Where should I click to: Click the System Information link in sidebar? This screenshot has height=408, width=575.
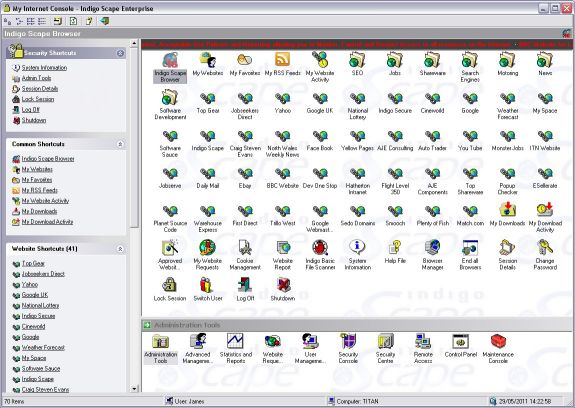44,67
